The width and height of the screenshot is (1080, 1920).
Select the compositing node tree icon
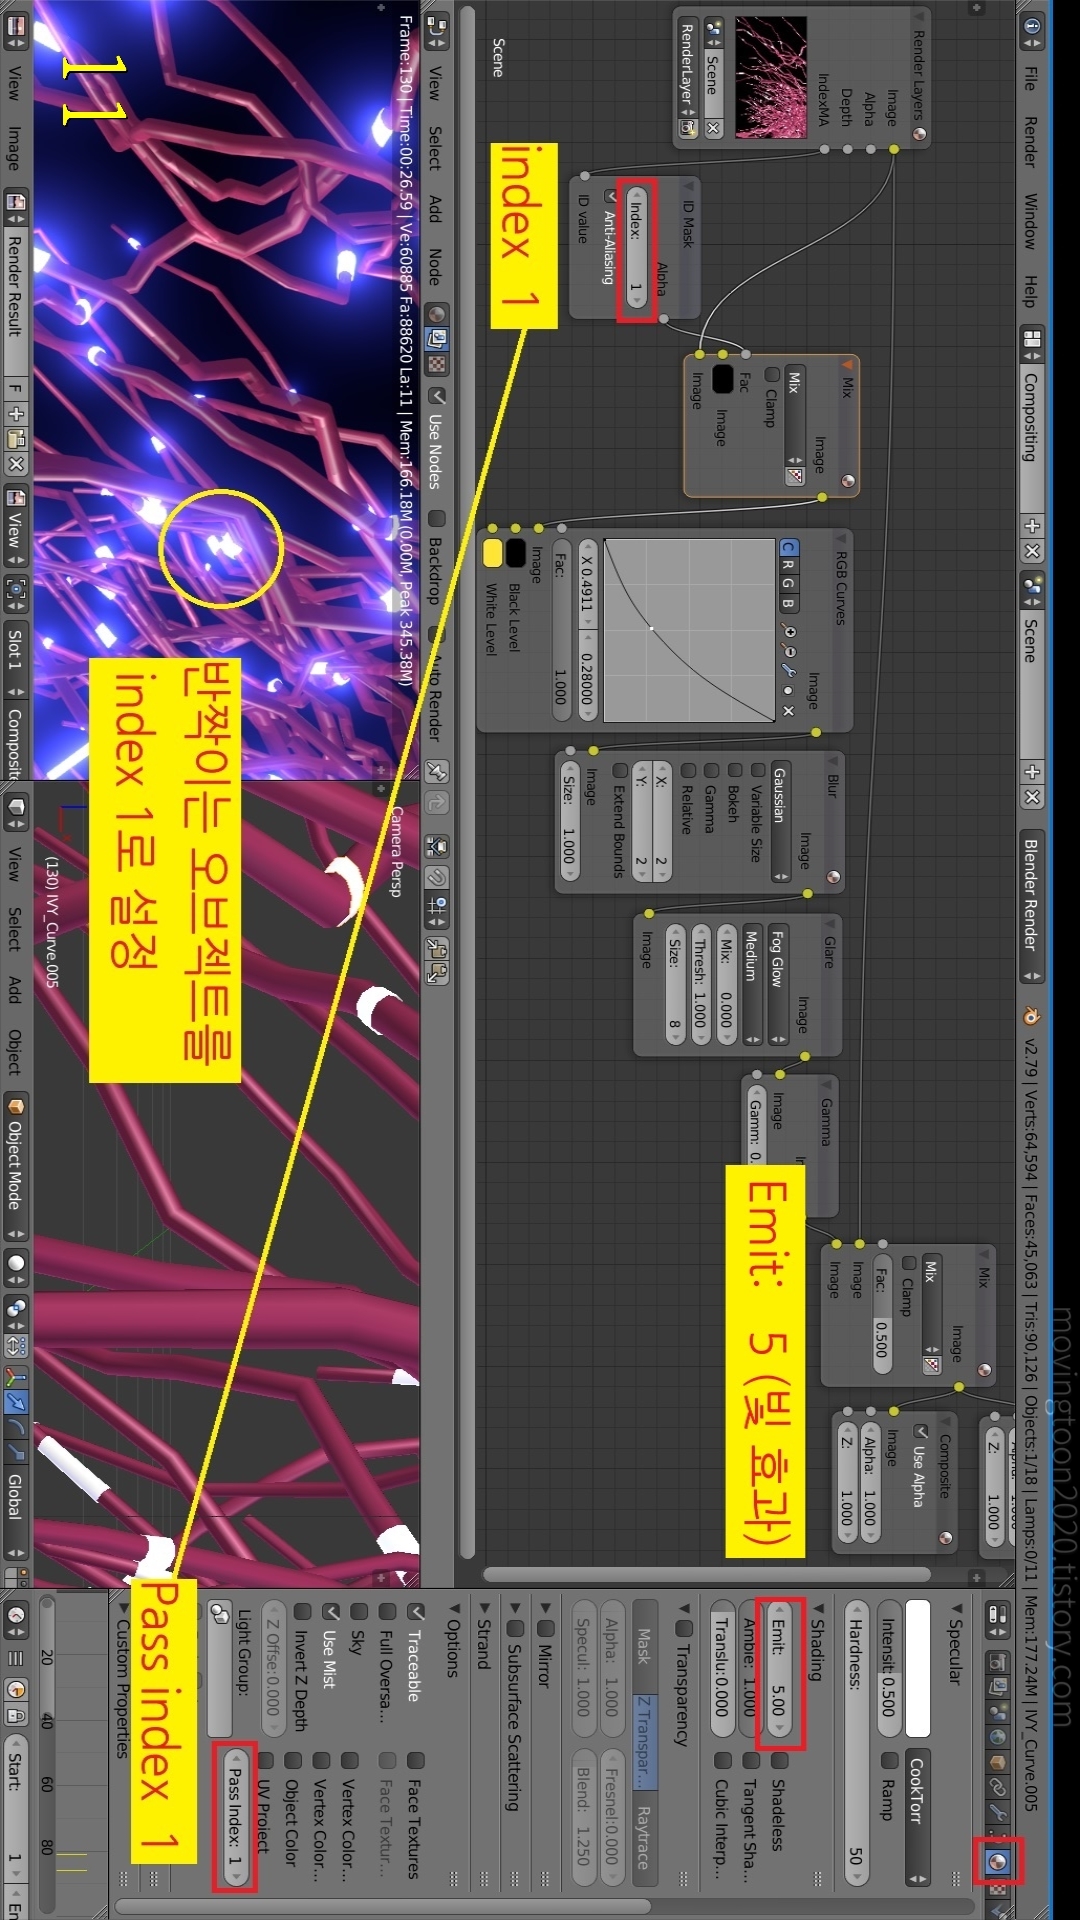[x=437, y=338]
